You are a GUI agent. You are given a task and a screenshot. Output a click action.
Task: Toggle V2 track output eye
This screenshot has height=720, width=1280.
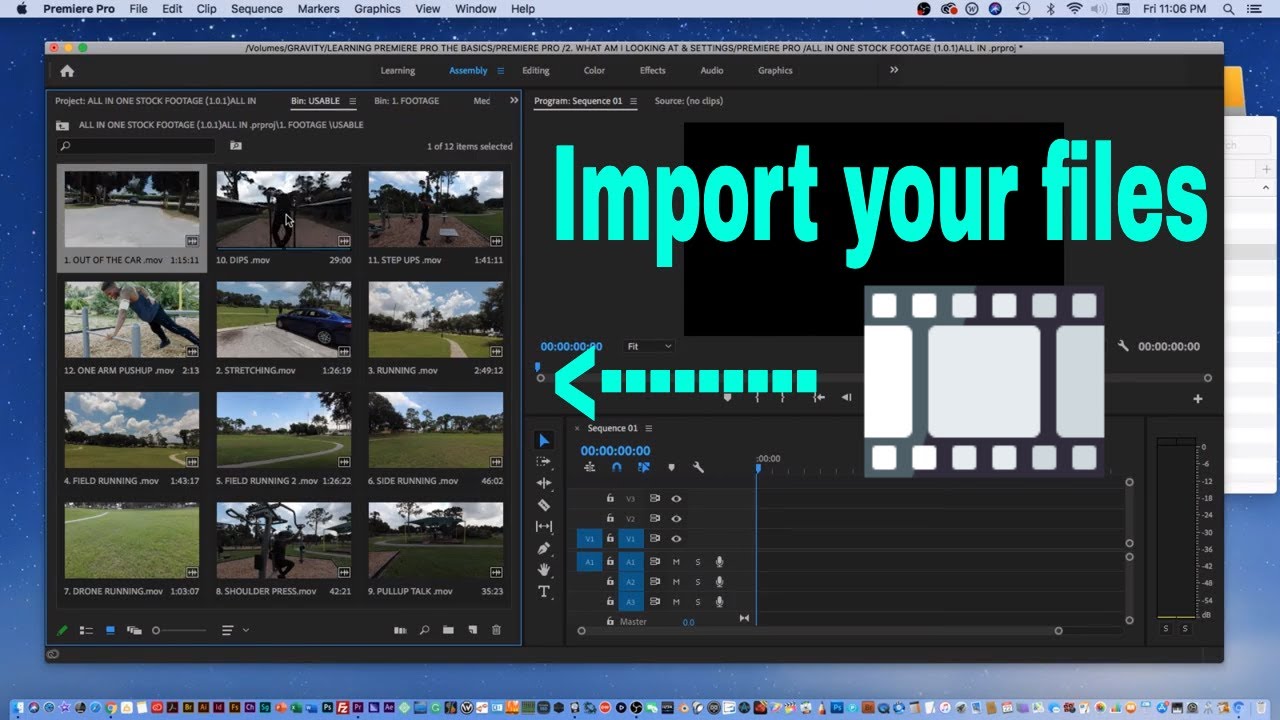[676, 519]
